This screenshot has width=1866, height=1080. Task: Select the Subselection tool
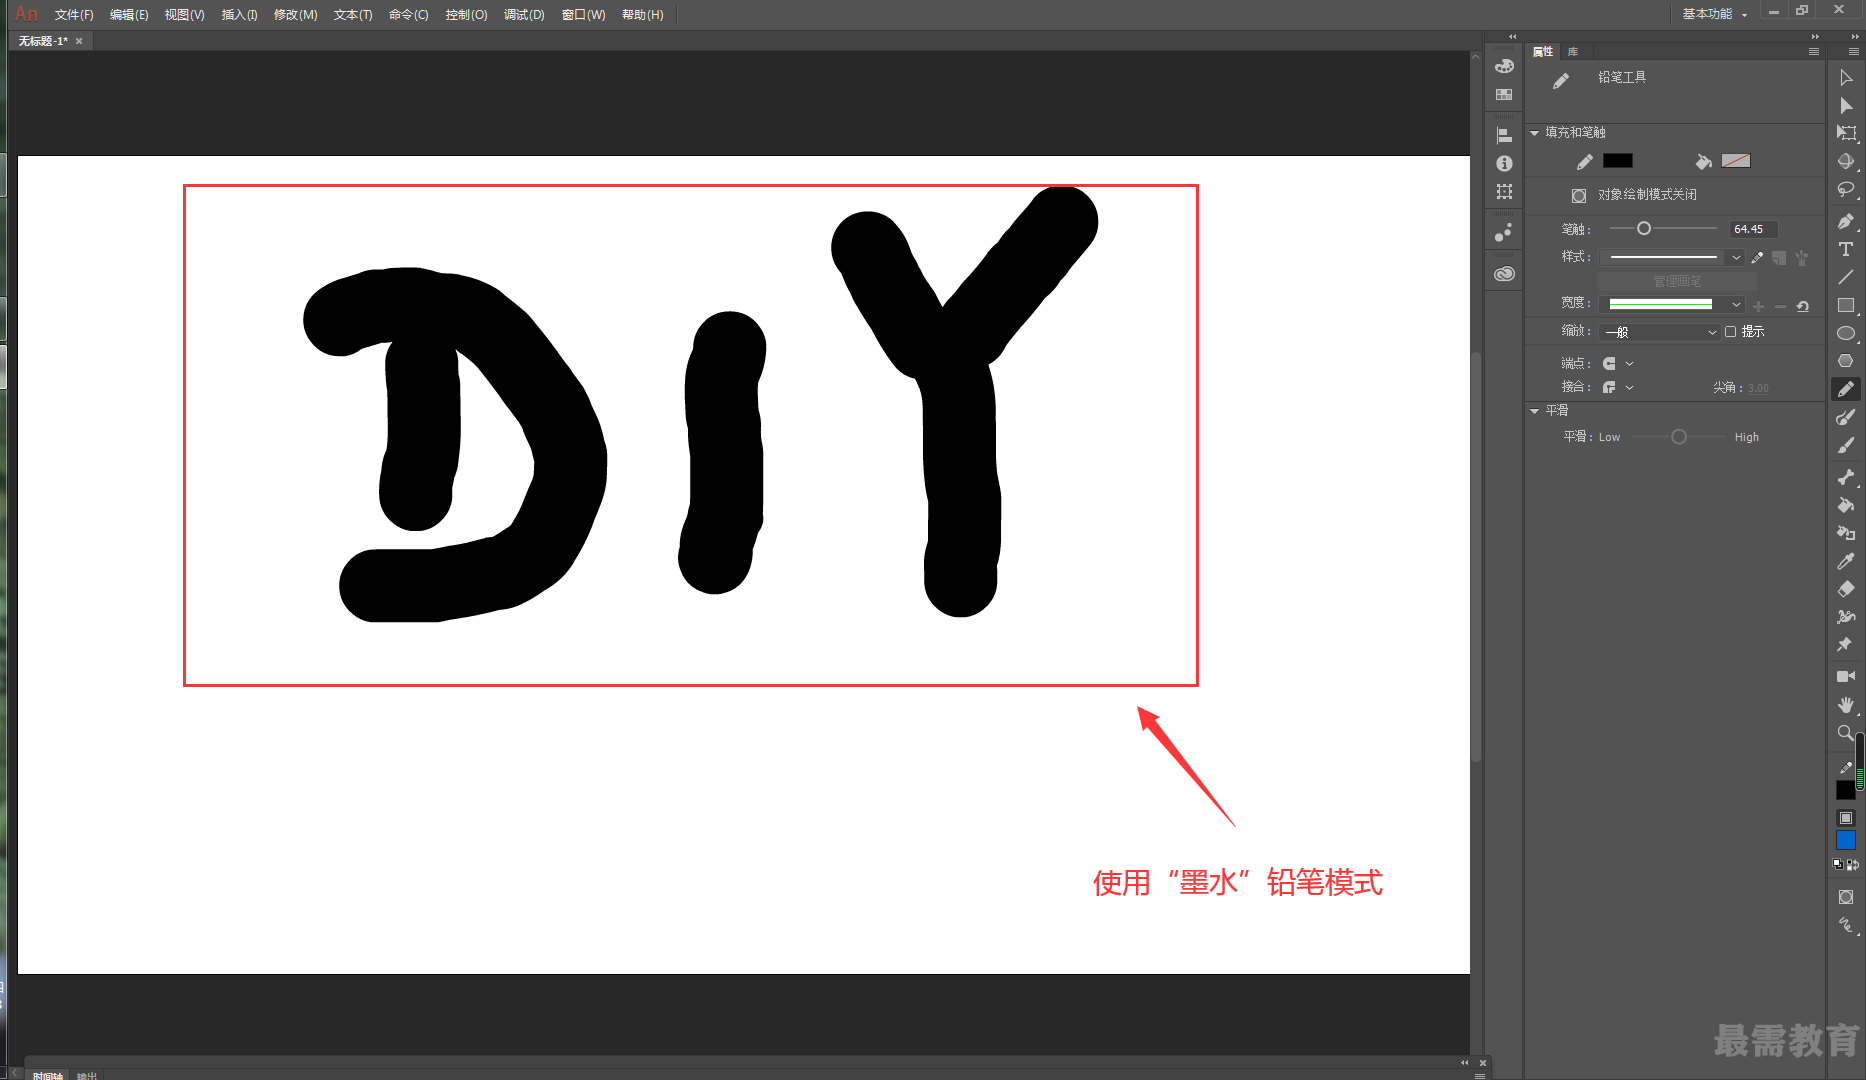tap(1846, 105)
